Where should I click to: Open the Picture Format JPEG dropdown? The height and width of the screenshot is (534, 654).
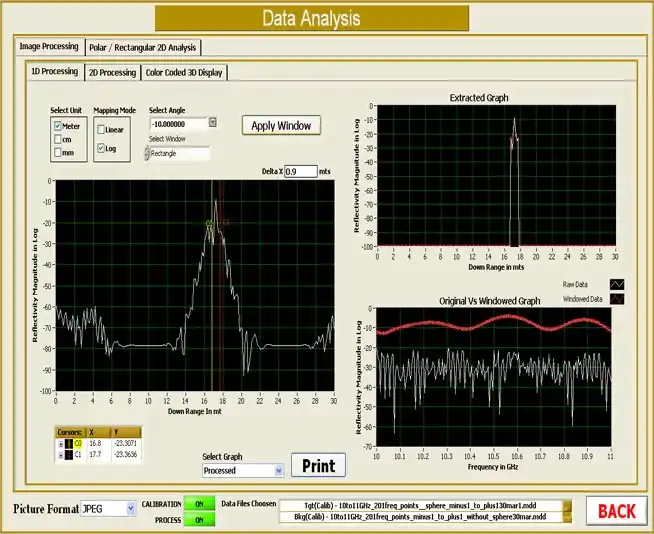131,508
